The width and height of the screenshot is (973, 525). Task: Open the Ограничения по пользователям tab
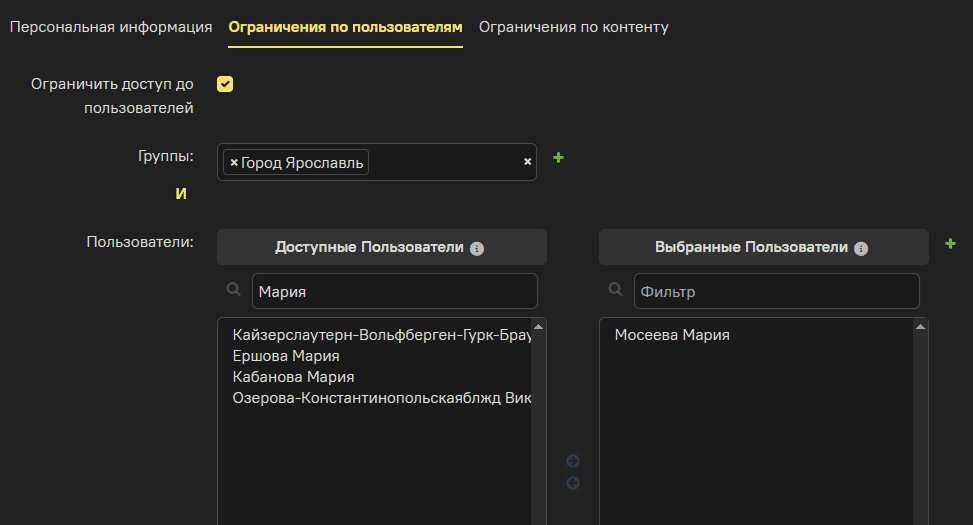click(345, 27)
